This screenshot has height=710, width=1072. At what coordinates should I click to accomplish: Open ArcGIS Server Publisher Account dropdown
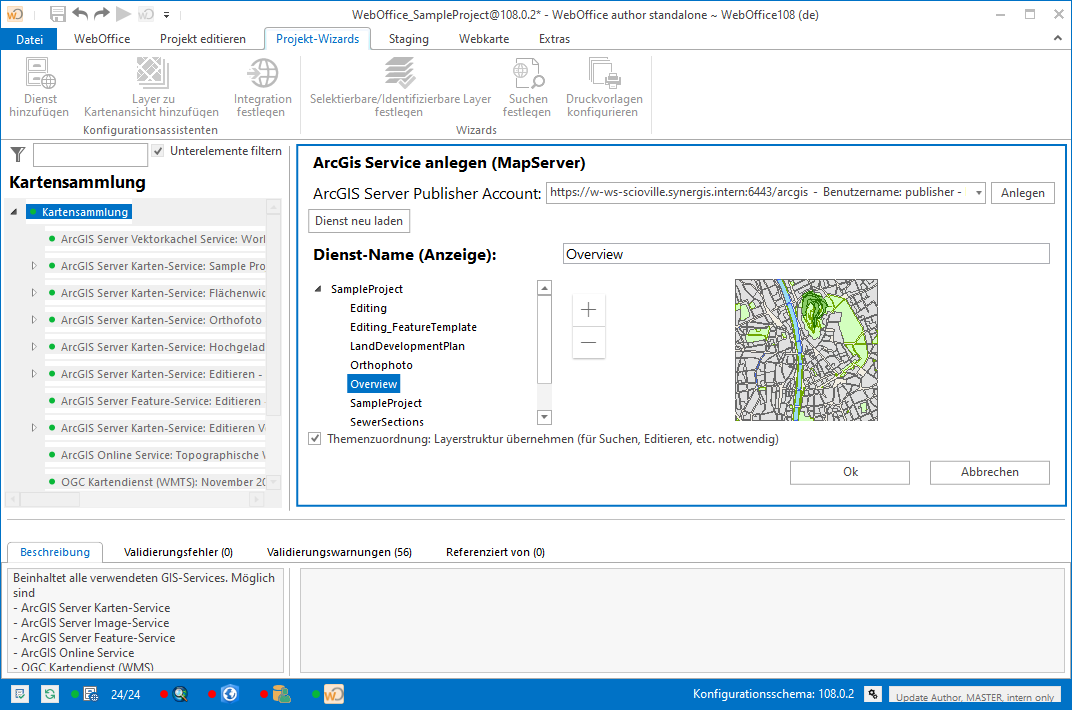click(x=978, y=192)
